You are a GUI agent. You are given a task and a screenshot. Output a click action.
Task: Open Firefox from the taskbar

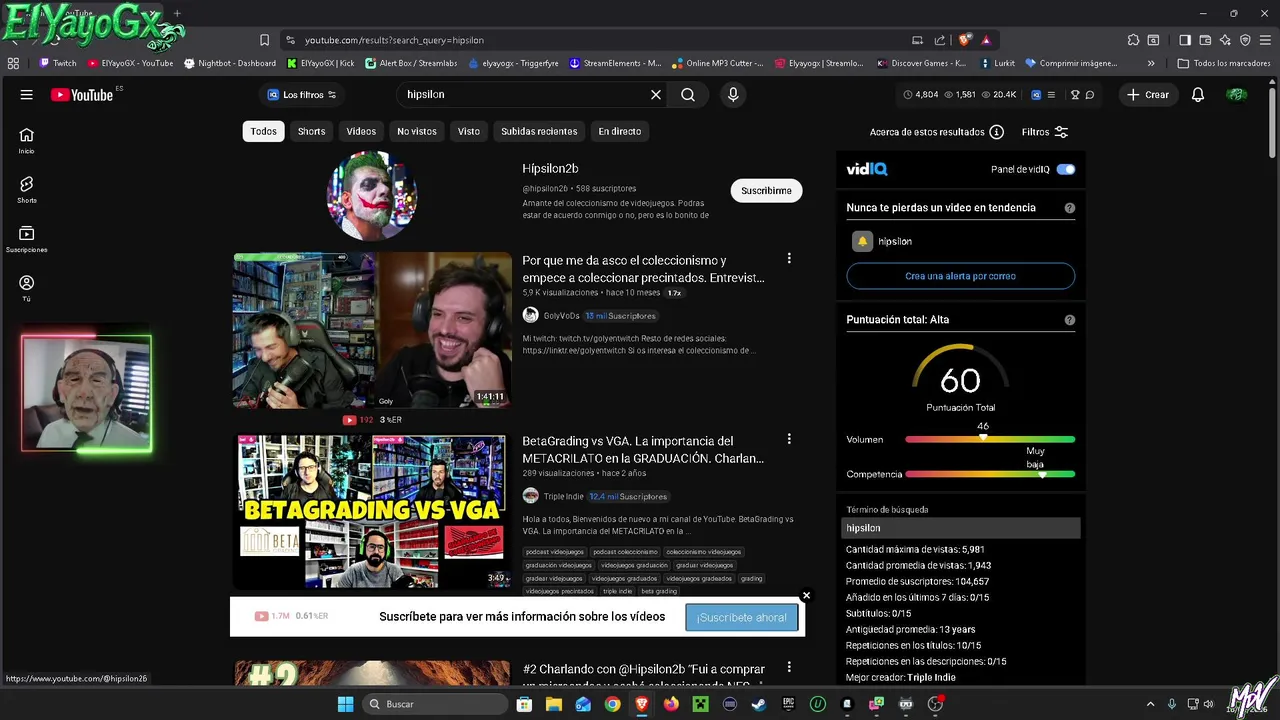pyautogui.click(x=671, y=704)
